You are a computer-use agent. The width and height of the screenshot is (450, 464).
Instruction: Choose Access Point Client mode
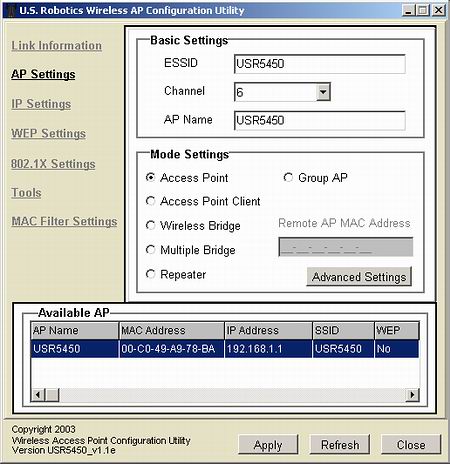pyautogui.click(x=151, y=201)
